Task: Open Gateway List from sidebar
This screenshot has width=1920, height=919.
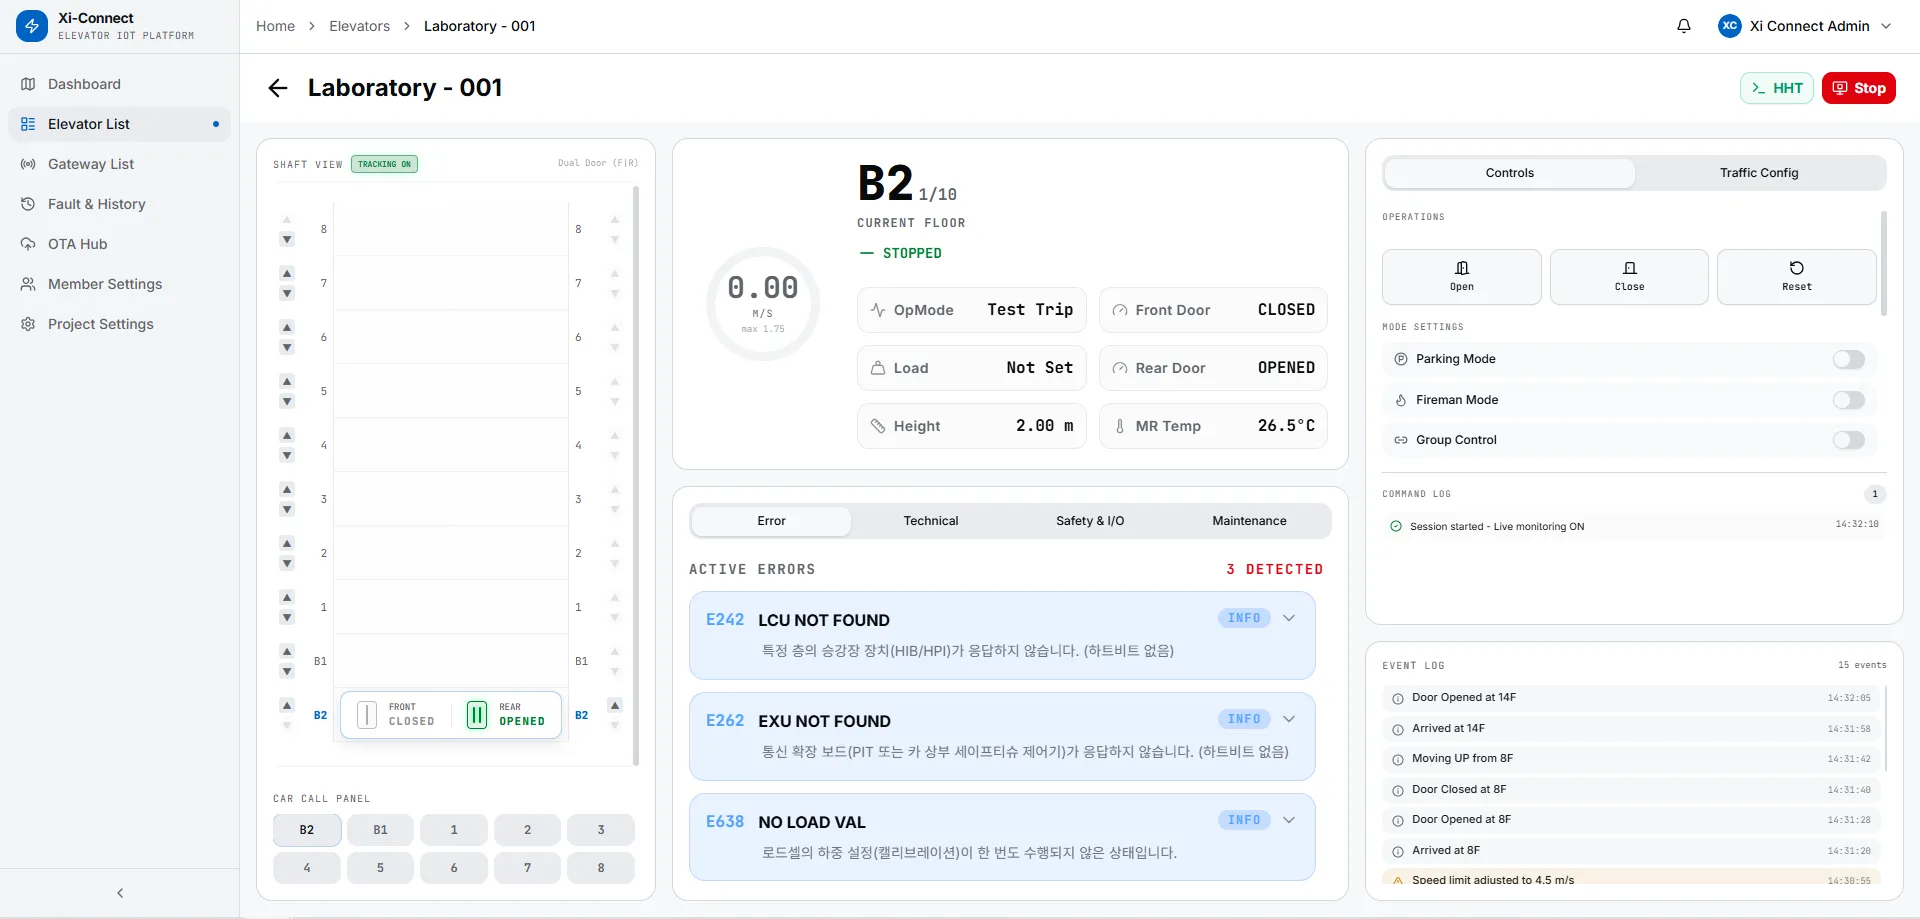Action: pyautogui.click(x=90, y=164)
